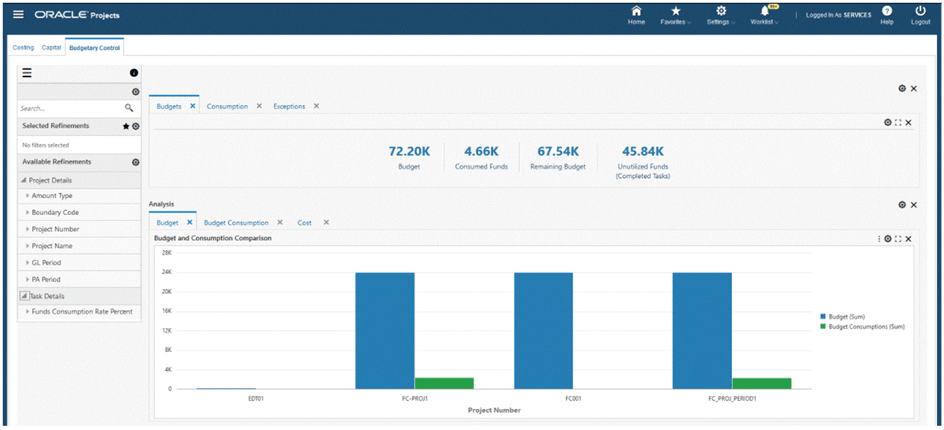This screenshot has width=944, height=430.
Task: Close the Exceptions tab
Action: click(316, 106)
